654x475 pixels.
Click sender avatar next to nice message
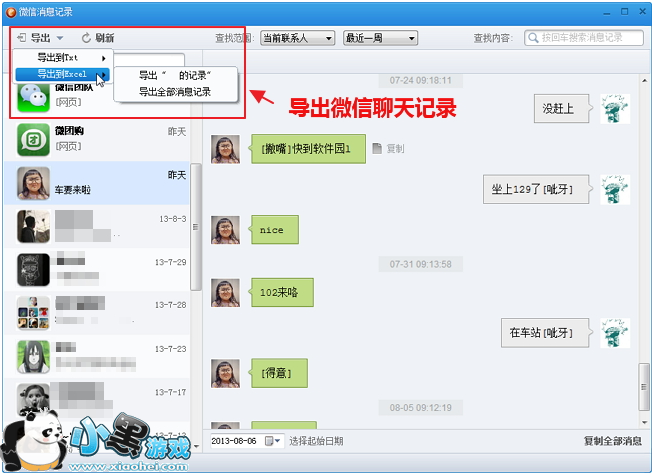225,230
